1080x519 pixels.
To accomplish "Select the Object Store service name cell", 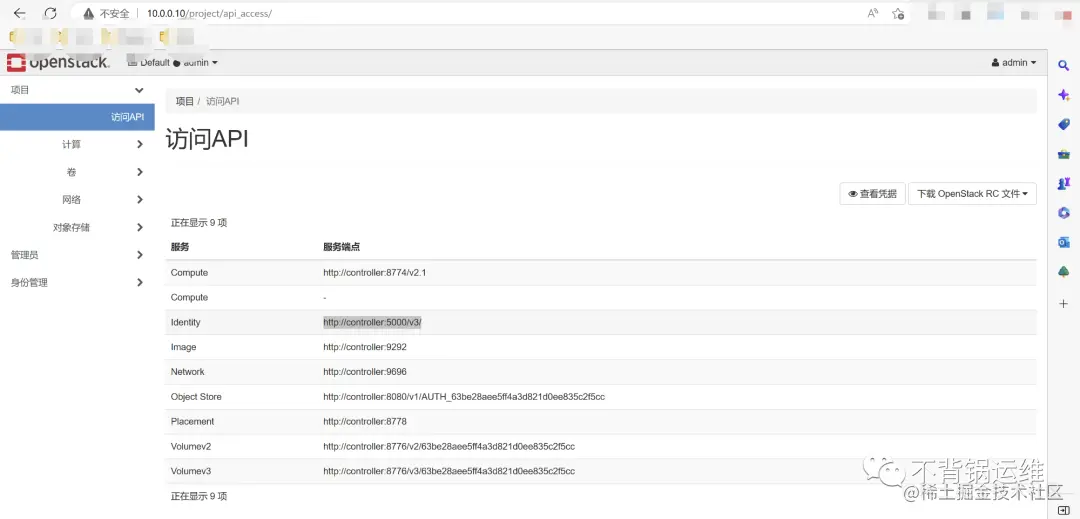I will pos(196,396).
